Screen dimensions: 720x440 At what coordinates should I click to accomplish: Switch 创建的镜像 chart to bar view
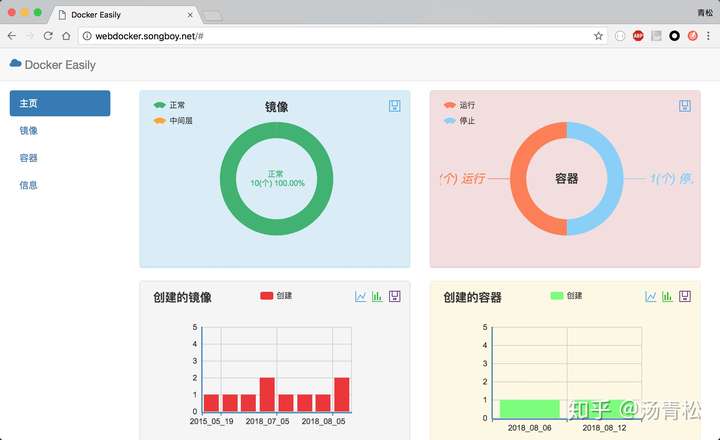click(377, 296)
